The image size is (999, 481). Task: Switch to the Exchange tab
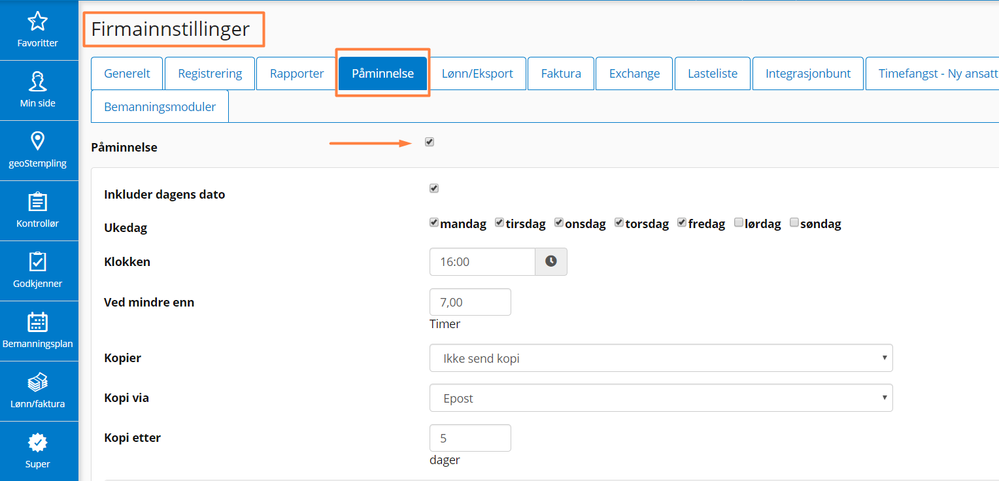[634, 73]
